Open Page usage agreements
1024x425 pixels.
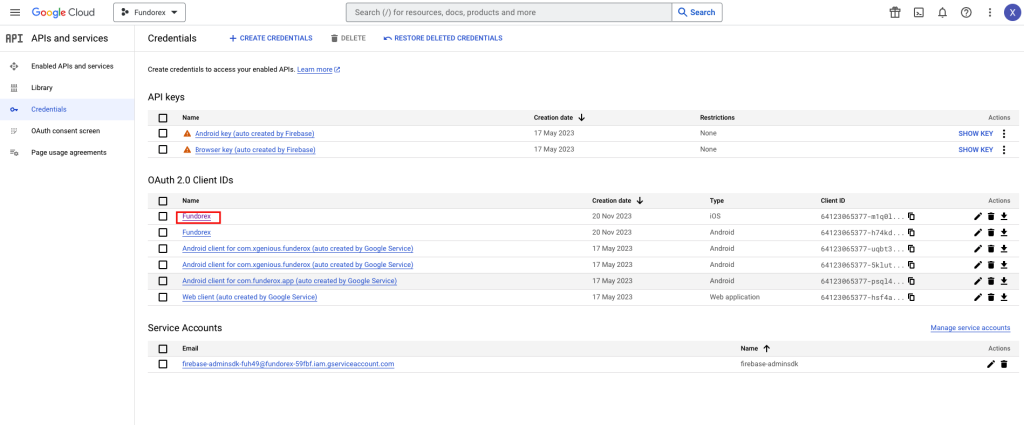coord(67,152)
